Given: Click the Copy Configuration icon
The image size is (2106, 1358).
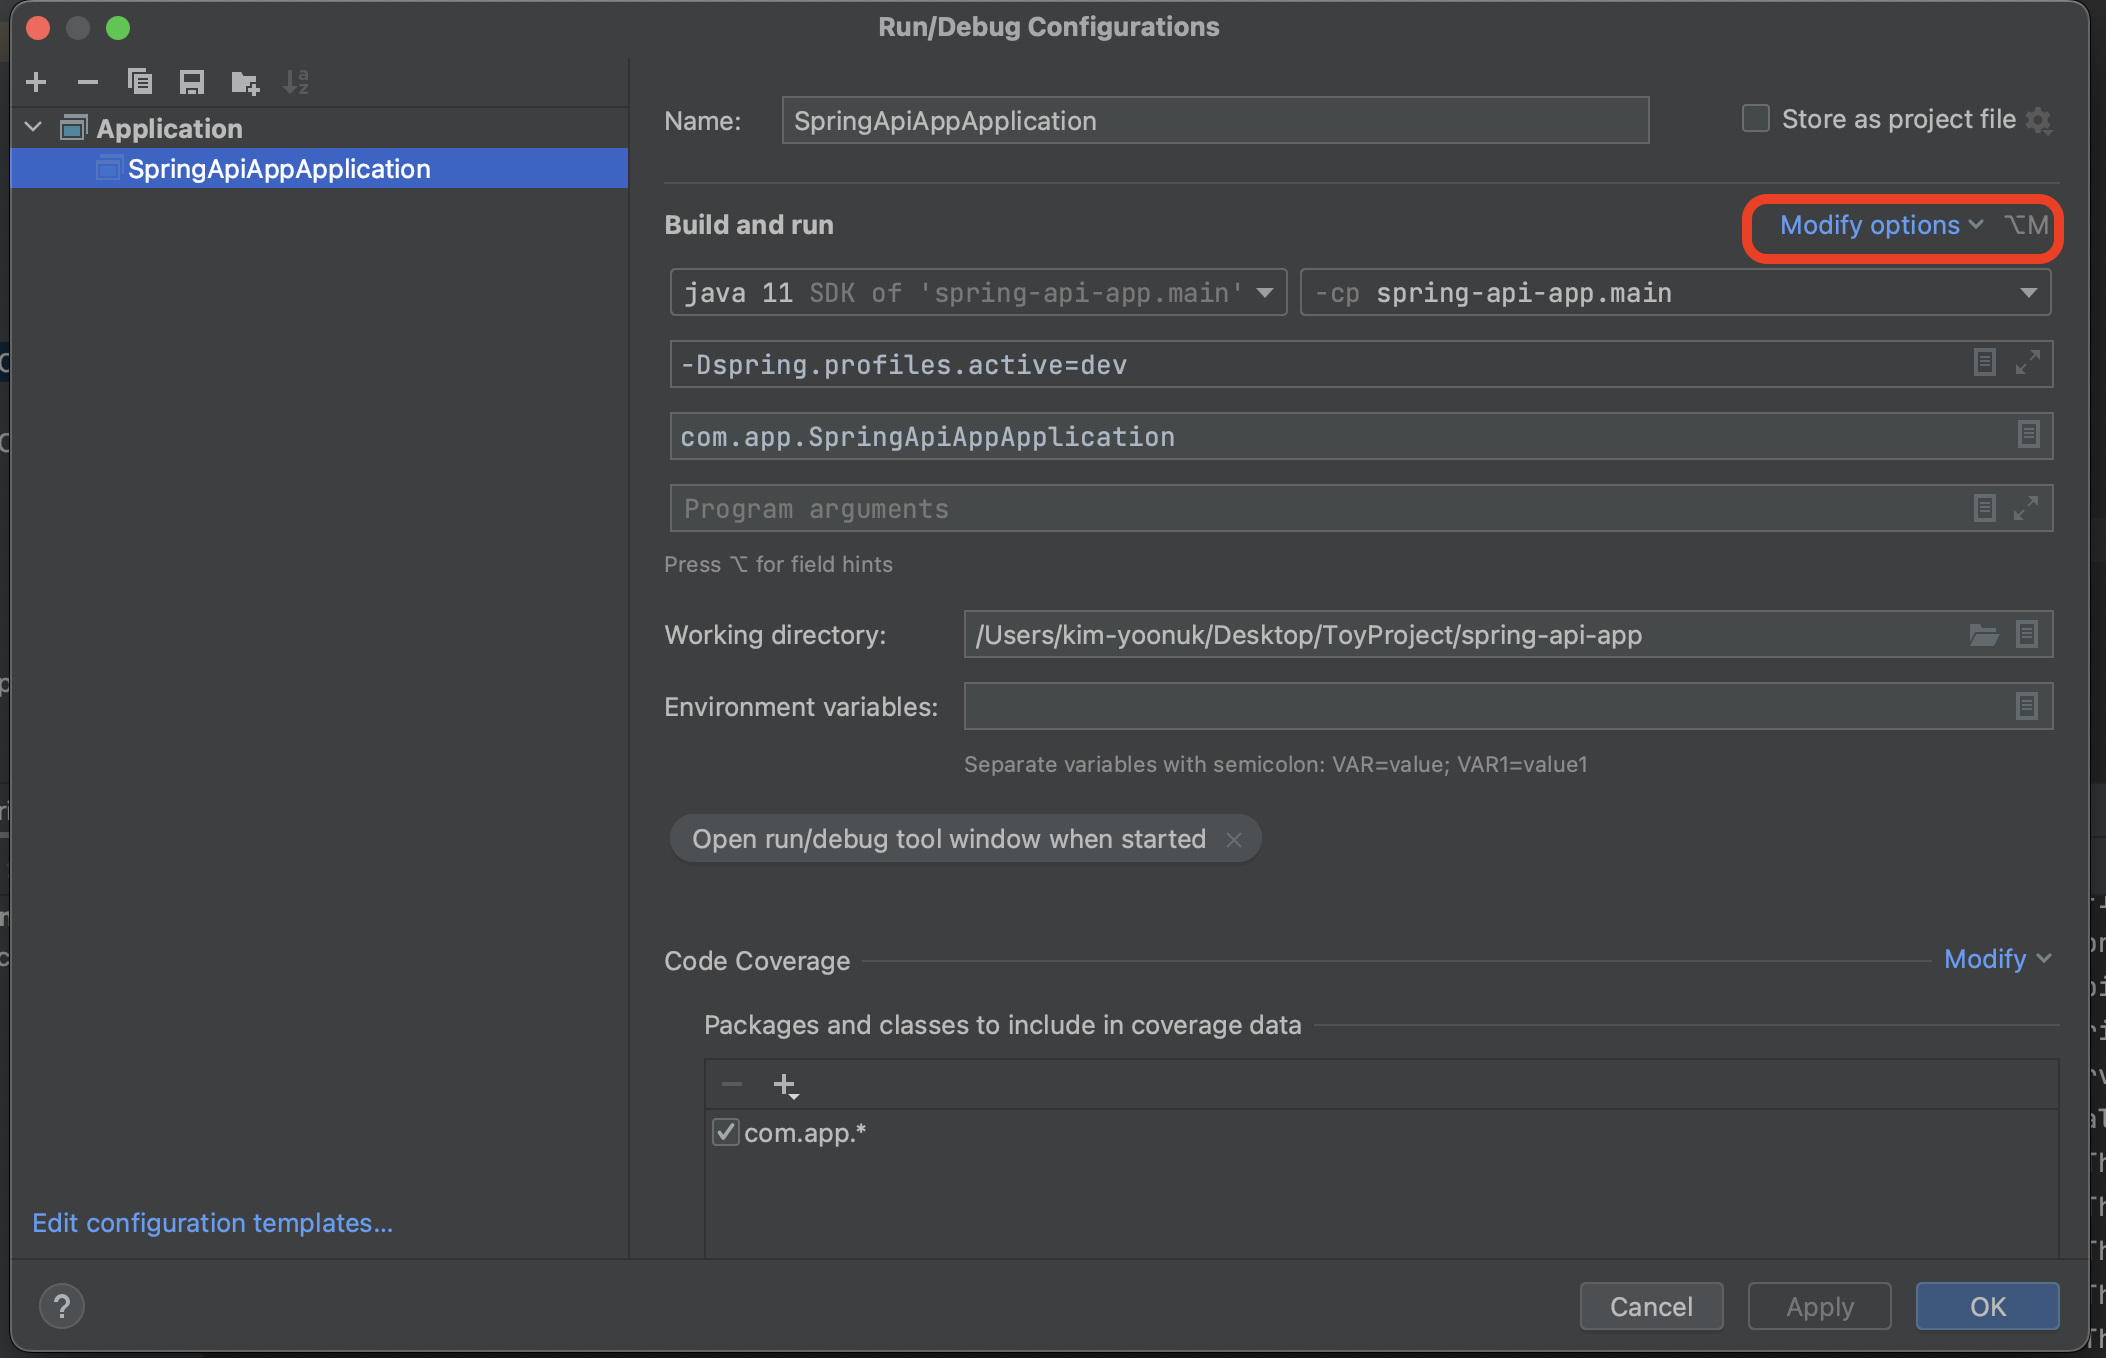Looking at the screenshot, I should point(140,82).
